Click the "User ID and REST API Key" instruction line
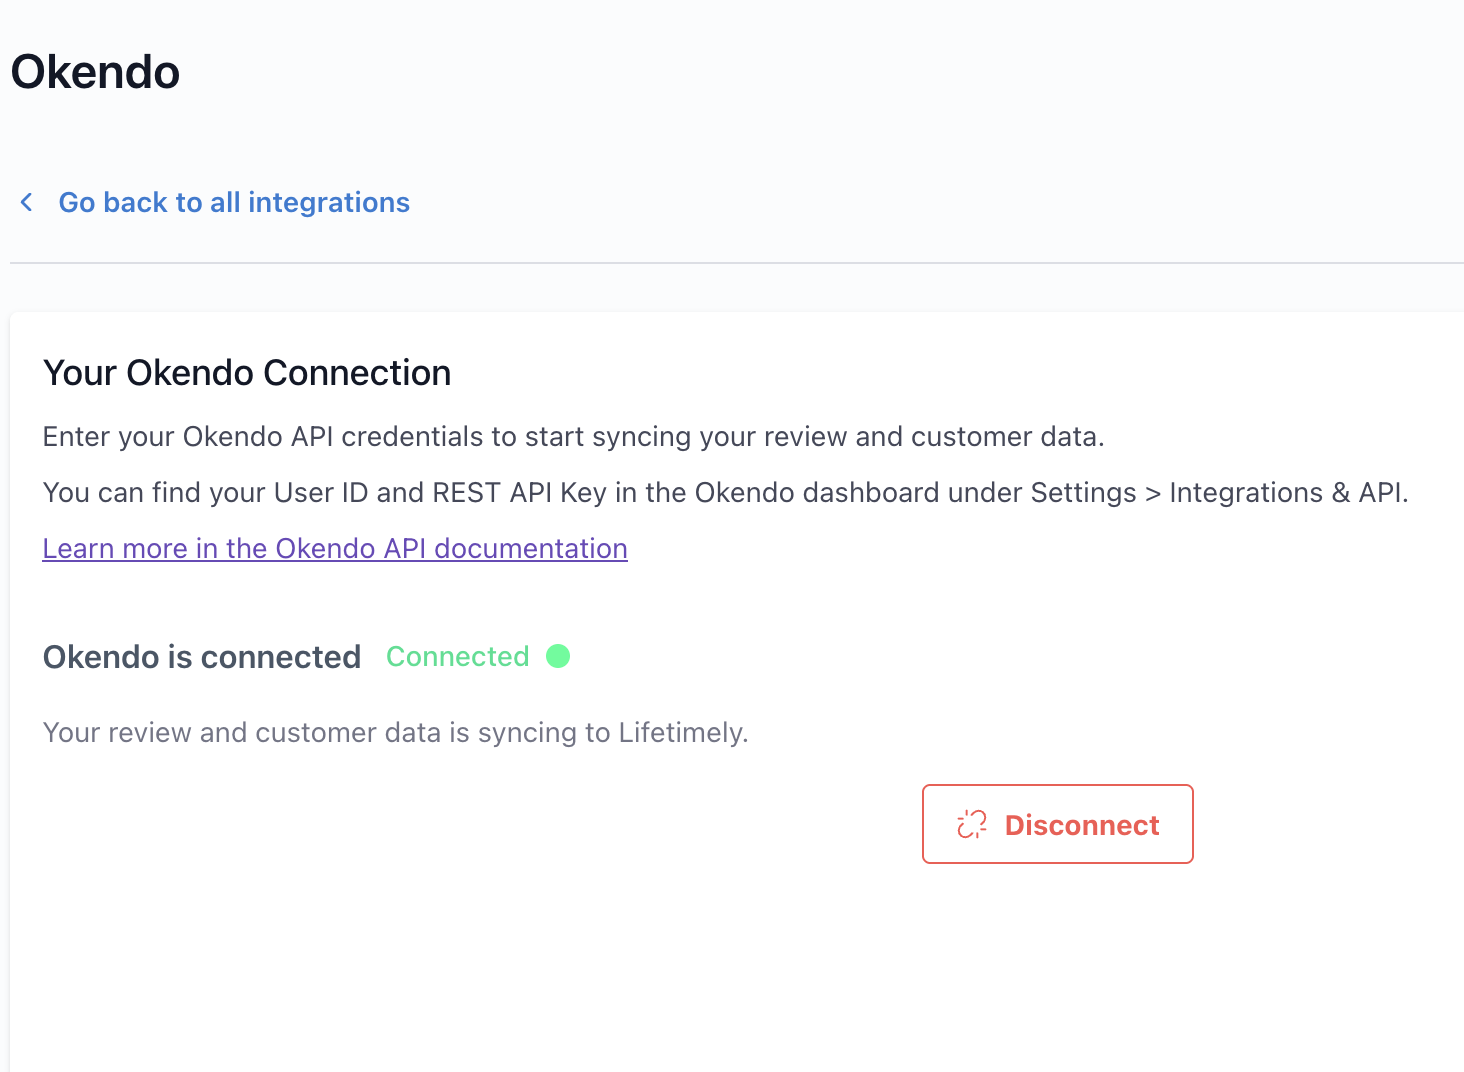 (x=726, y=493)
